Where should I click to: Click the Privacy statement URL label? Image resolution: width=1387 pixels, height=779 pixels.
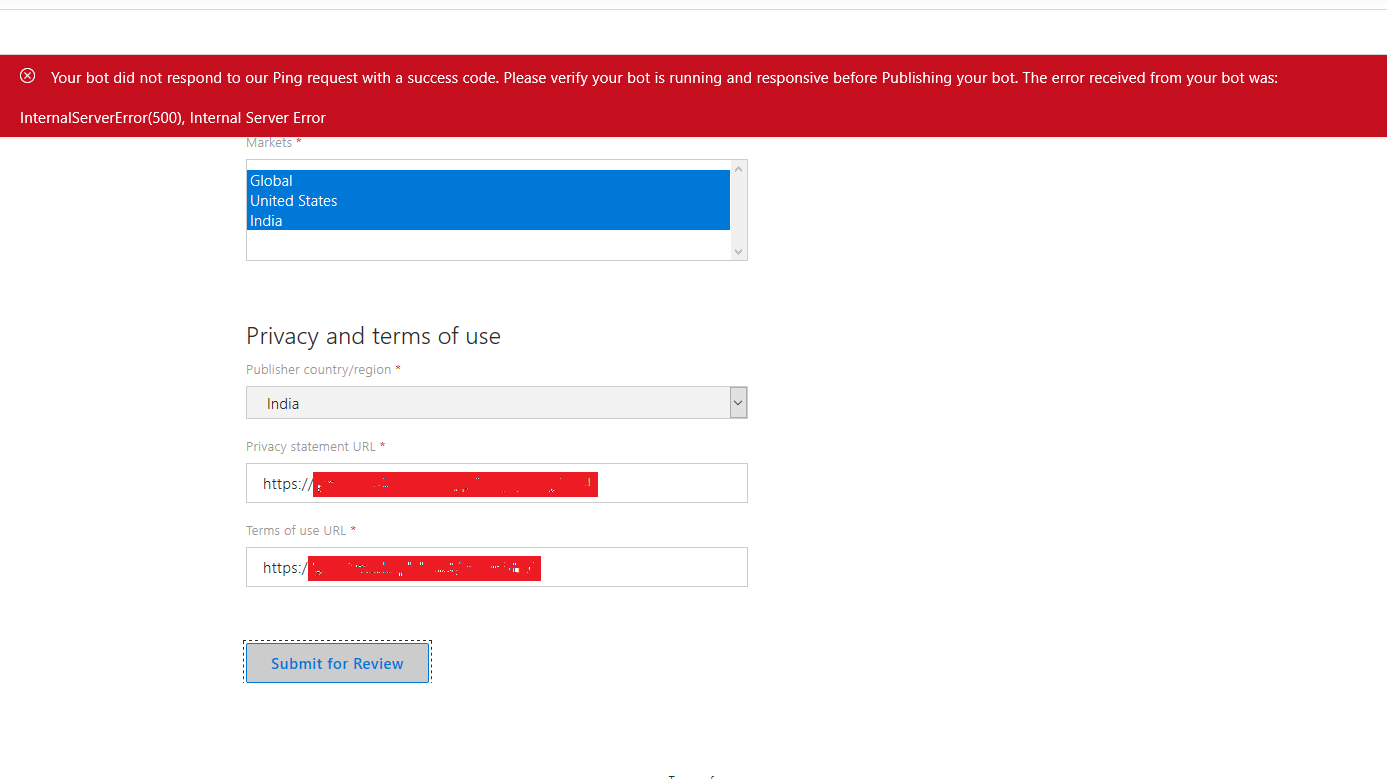point(315,446)
